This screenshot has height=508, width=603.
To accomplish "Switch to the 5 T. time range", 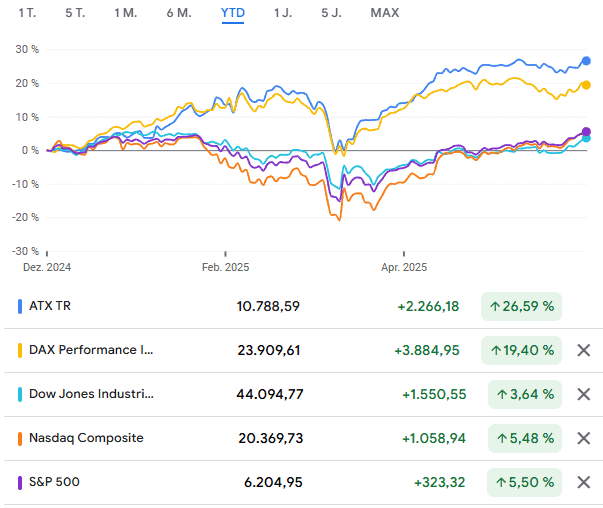I will click(75, 13).
